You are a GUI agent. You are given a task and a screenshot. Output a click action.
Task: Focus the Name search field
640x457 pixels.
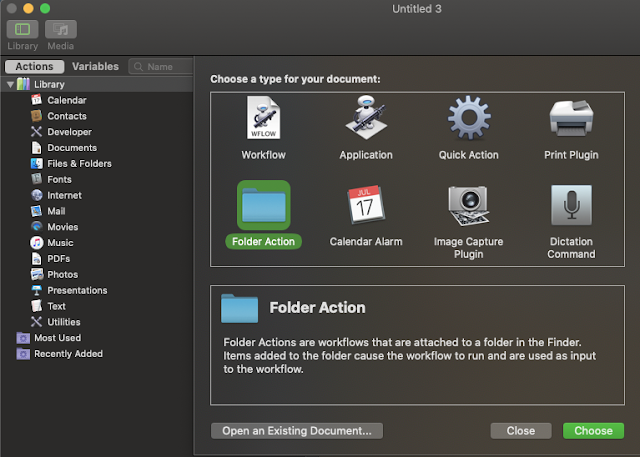coord(161,67)
